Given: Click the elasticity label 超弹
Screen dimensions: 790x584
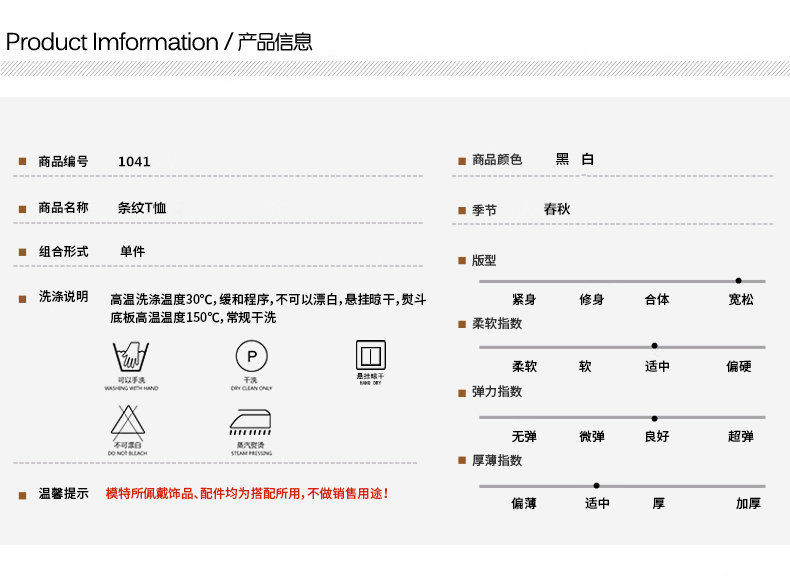Looking at the screenshot, I should coord(741,436).
